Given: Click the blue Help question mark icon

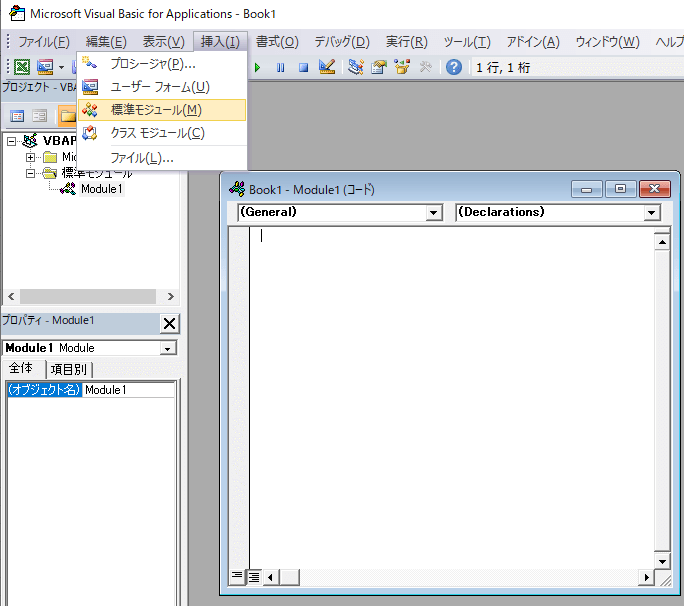Looking at the screenshot, I should click(x=454, y=67).
